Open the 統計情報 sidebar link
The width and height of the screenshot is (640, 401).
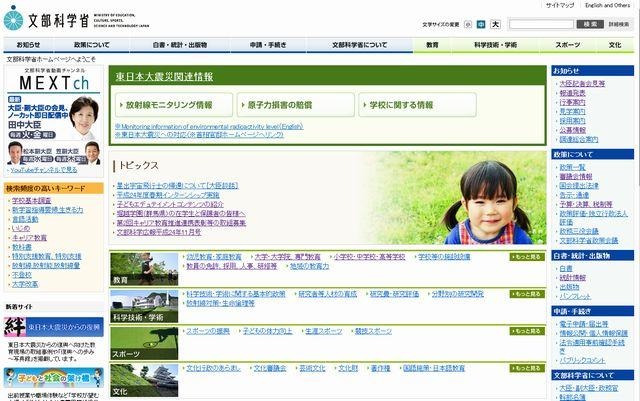pos(572,278)
